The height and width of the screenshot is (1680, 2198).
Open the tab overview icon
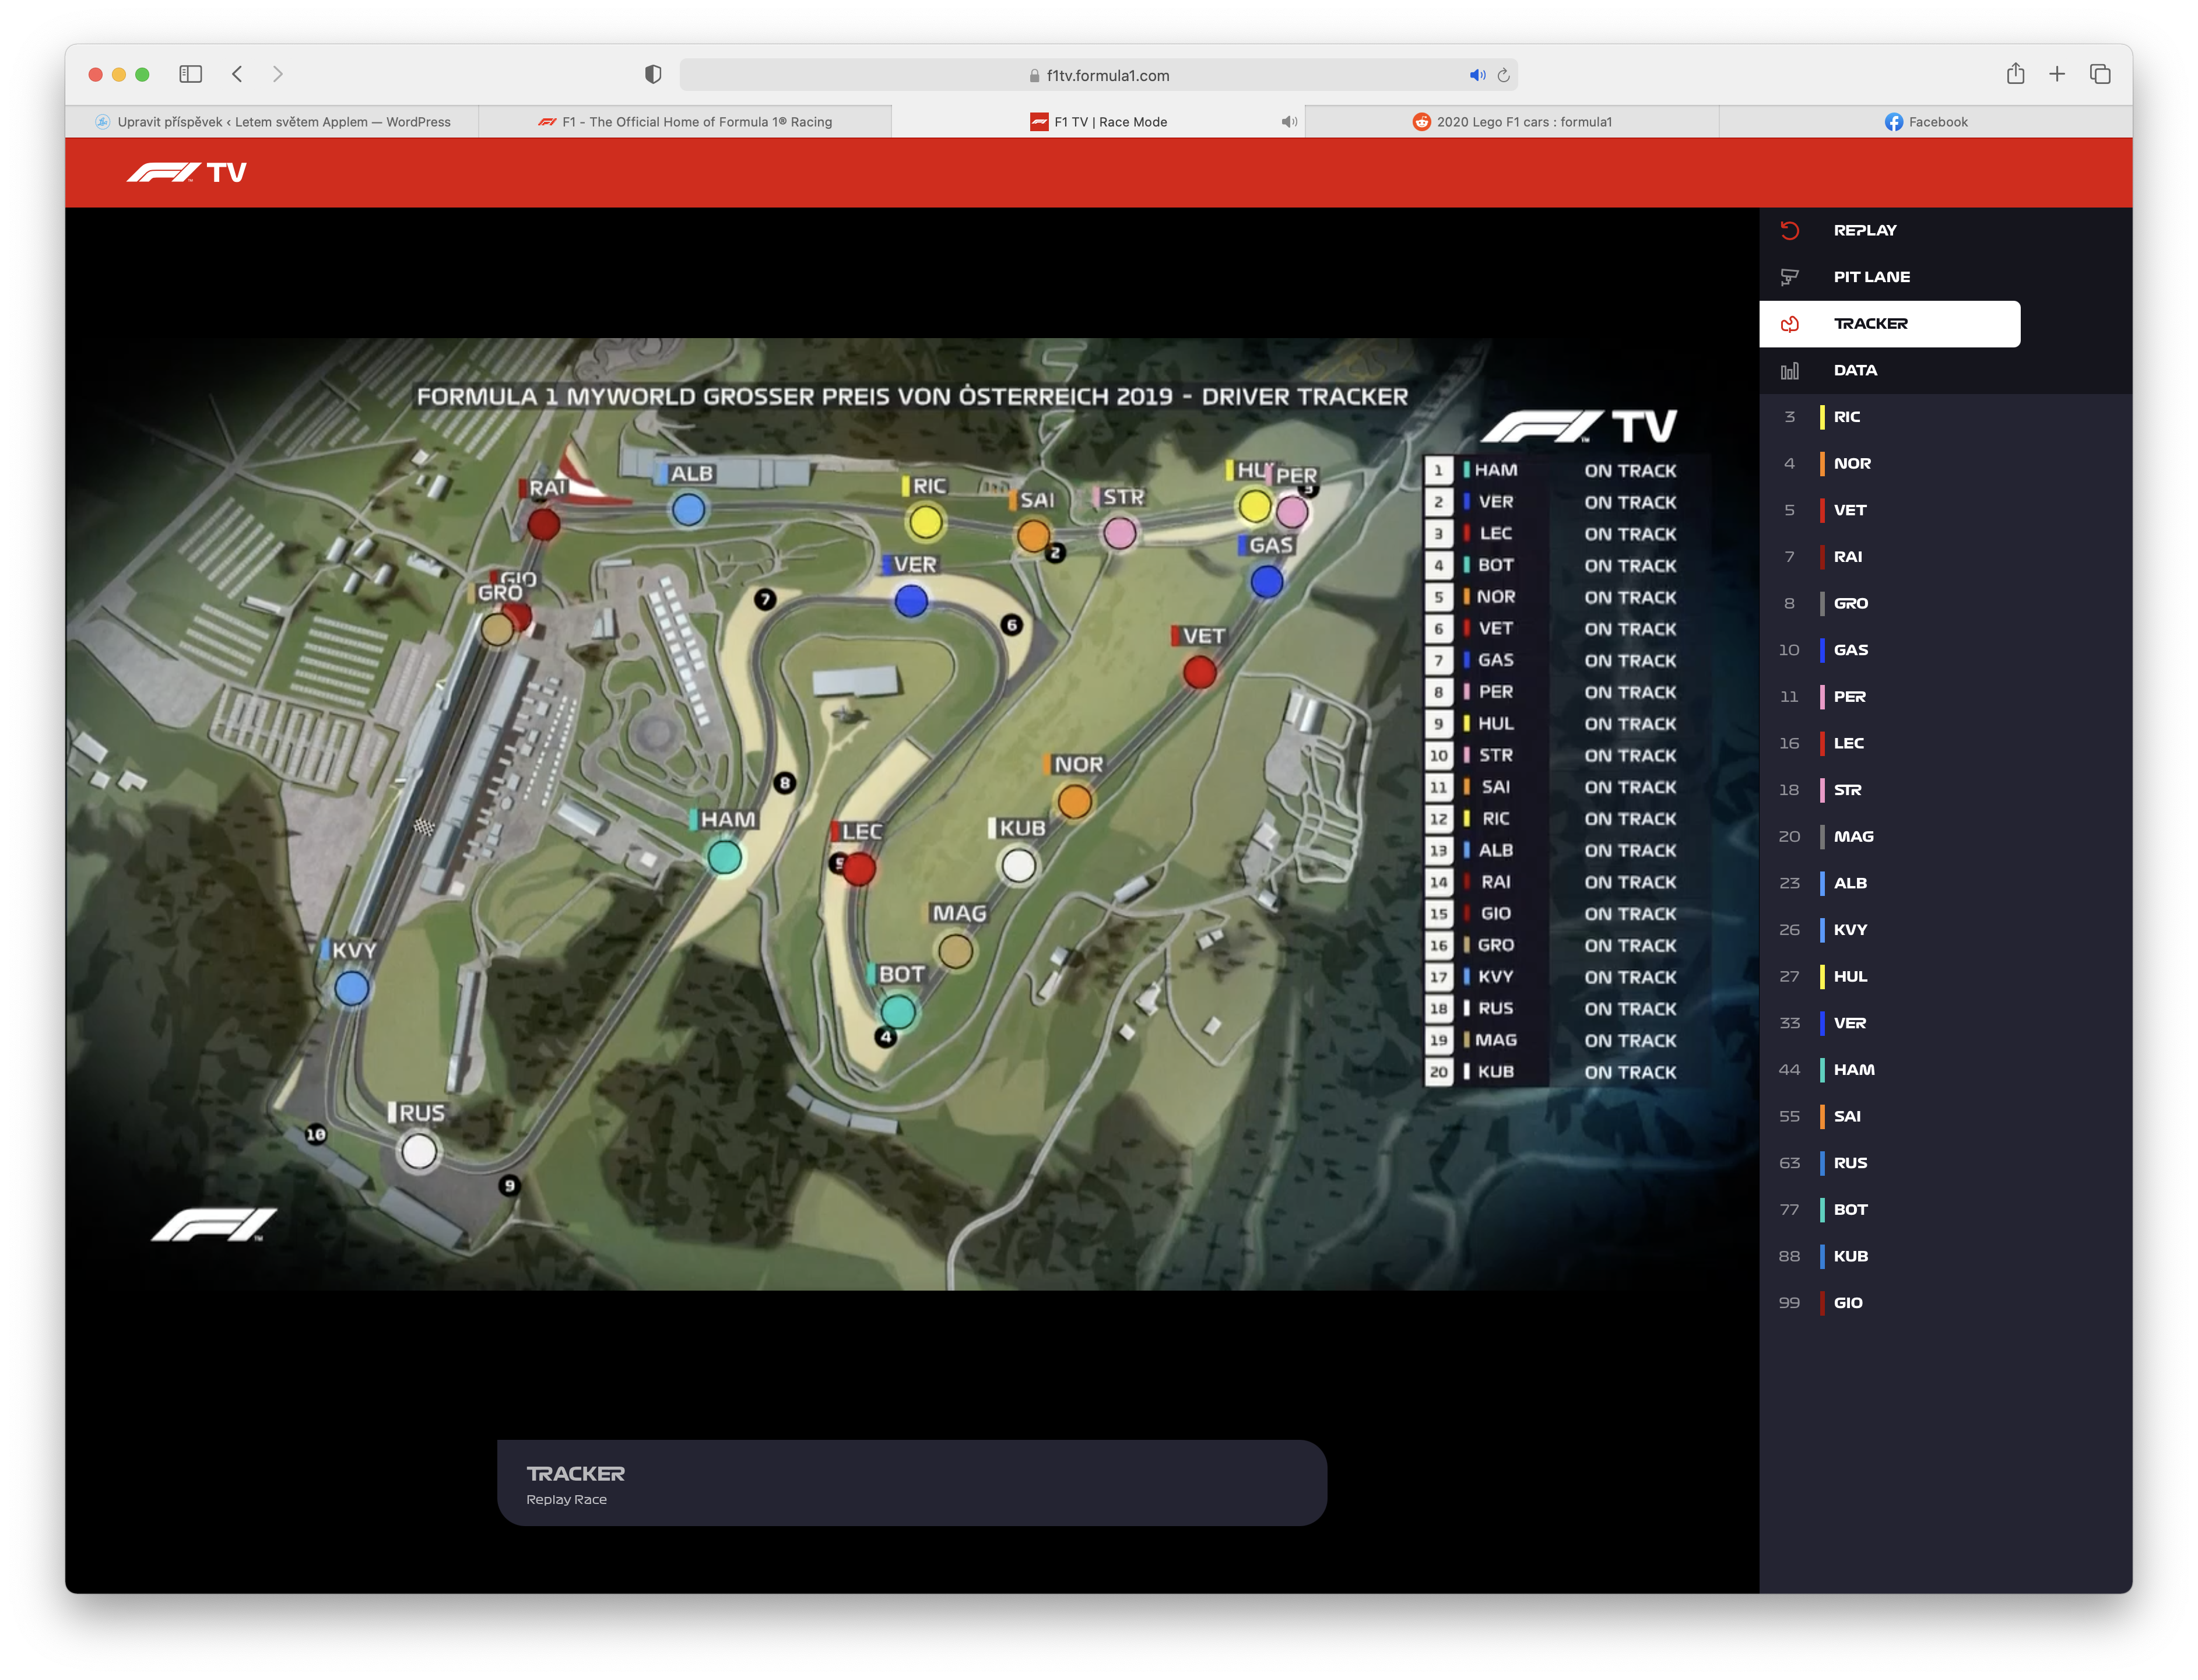pos(2099,74)
